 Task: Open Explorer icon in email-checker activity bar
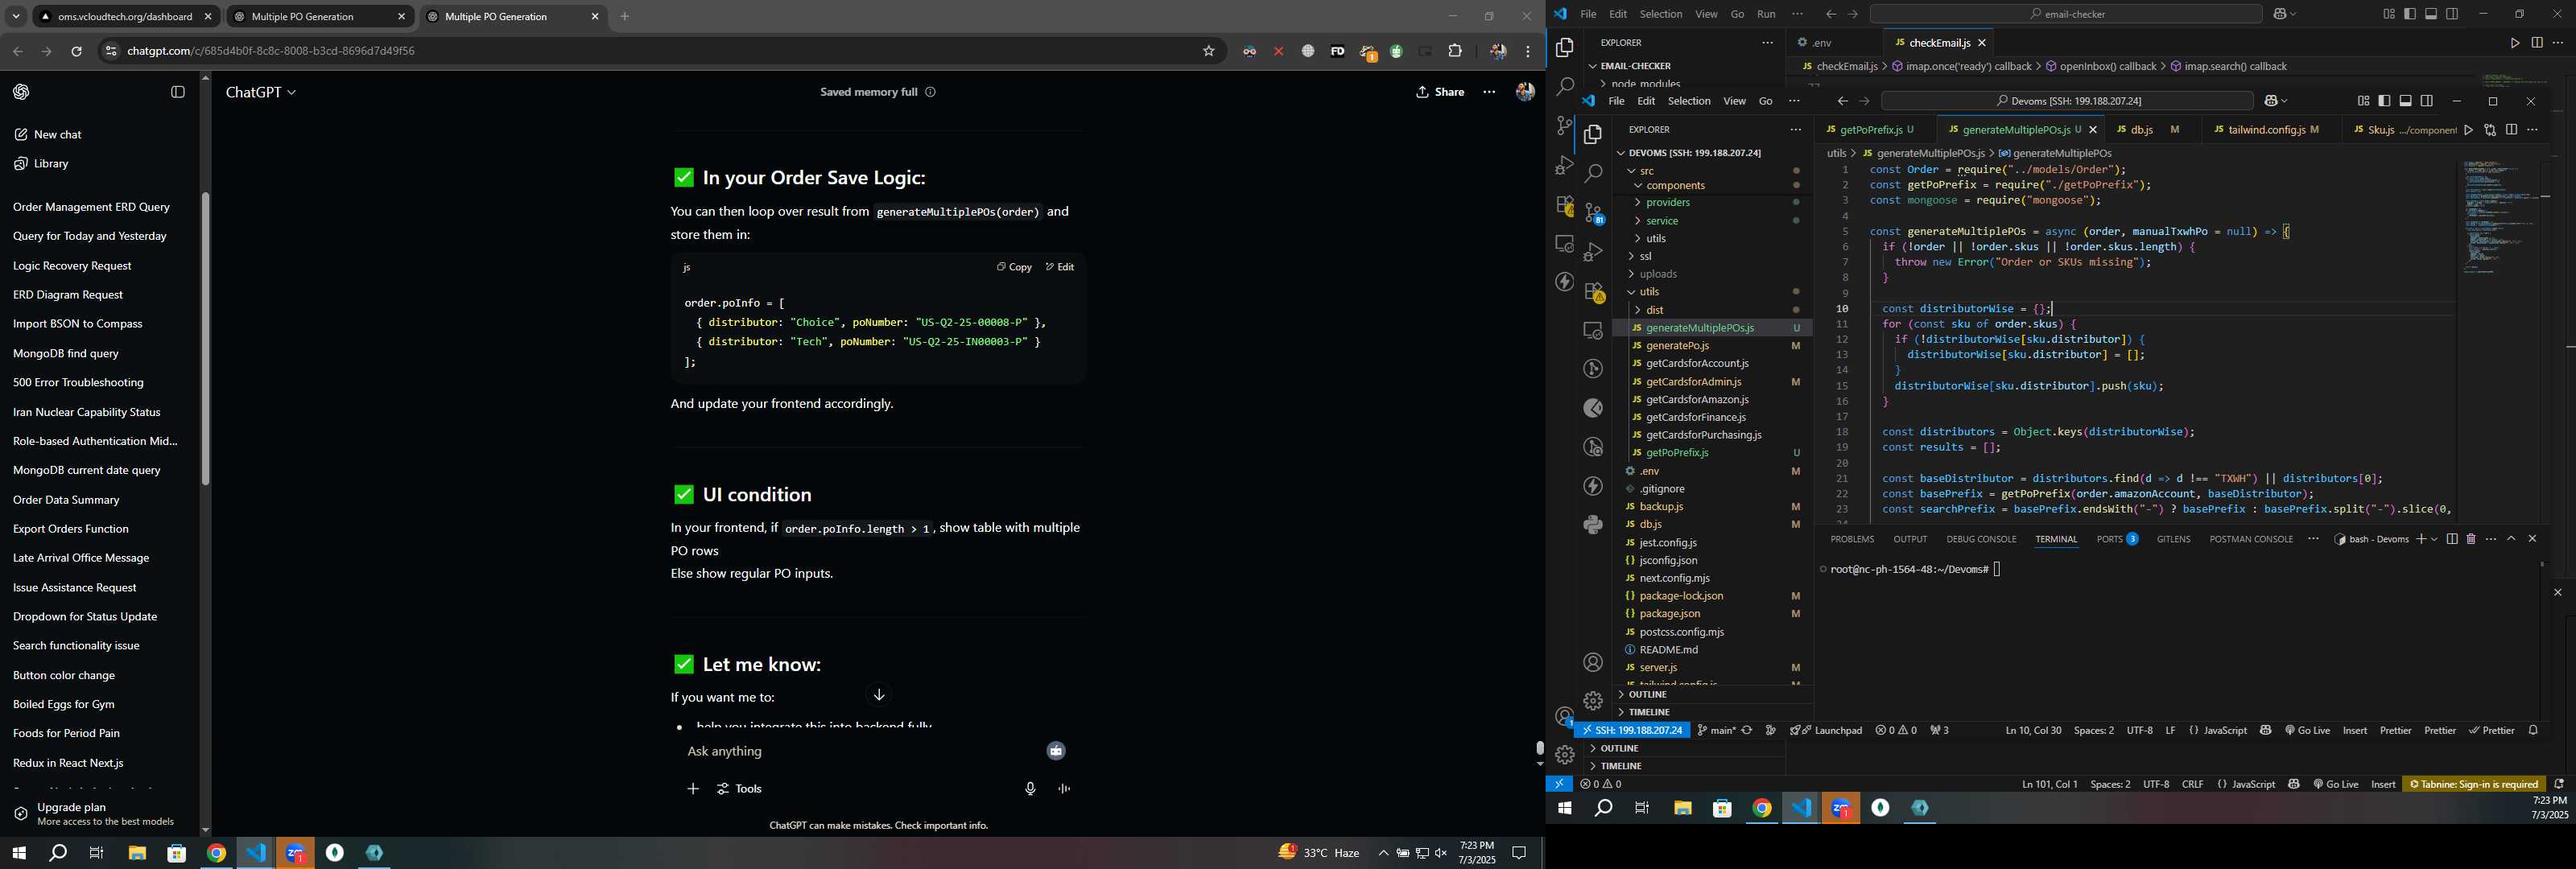(1565, 48)
